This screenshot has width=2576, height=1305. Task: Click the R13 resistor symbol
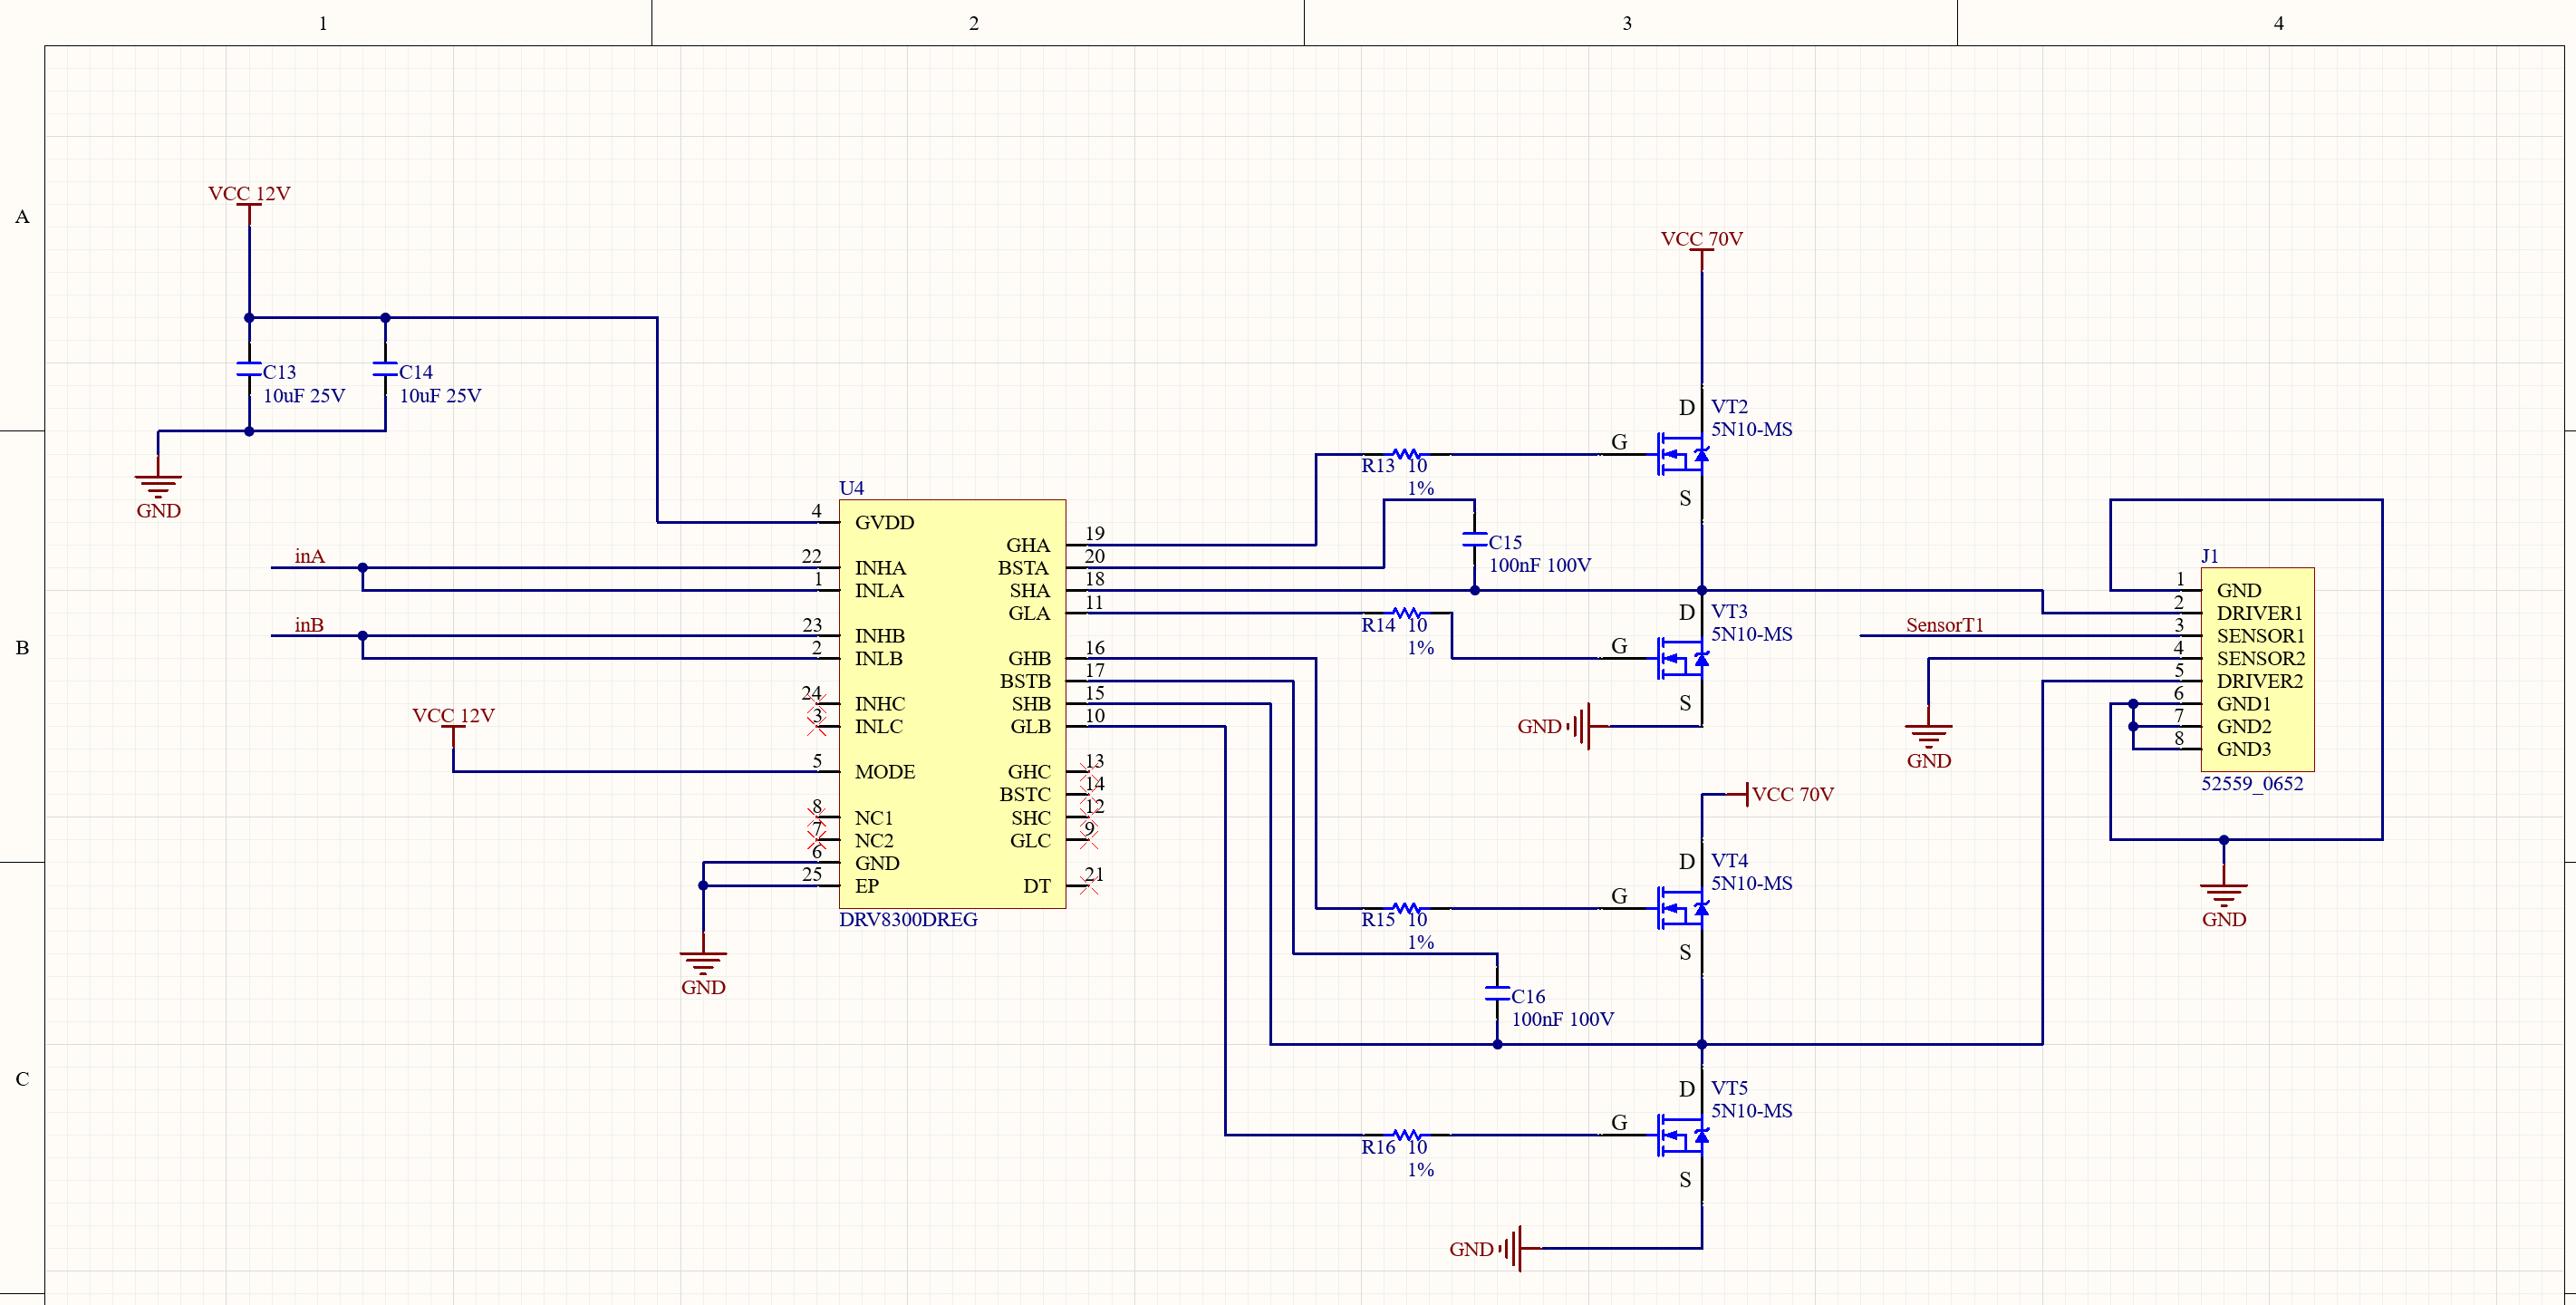[1406, 454]
